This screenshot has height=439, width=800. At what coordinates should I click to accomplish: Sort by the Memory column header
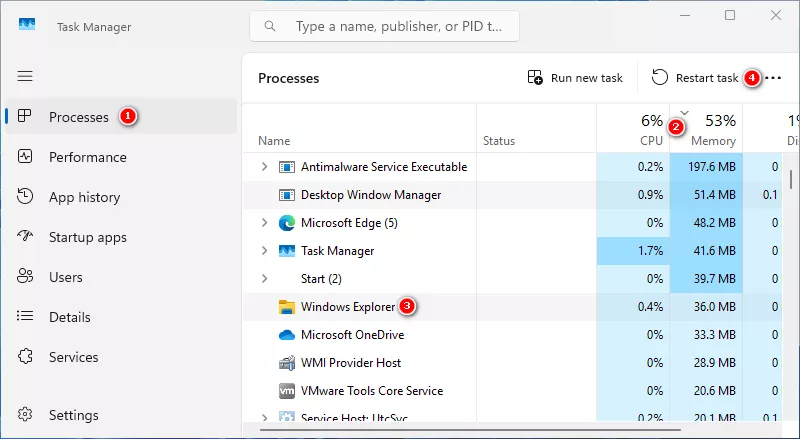coord(706,128)
